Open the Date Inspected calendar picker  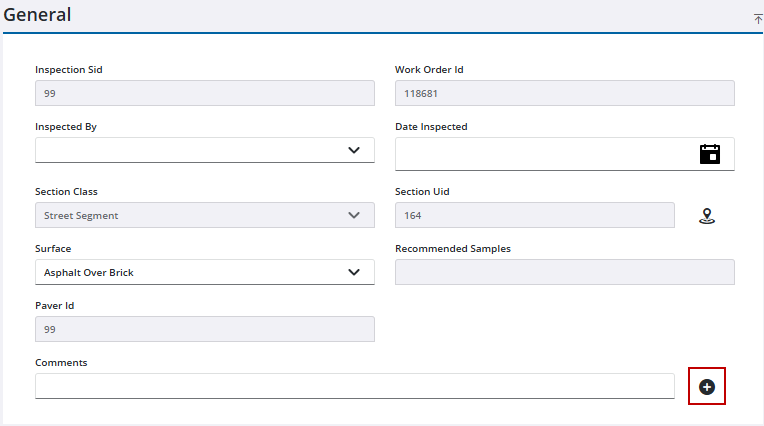(709, 153)
